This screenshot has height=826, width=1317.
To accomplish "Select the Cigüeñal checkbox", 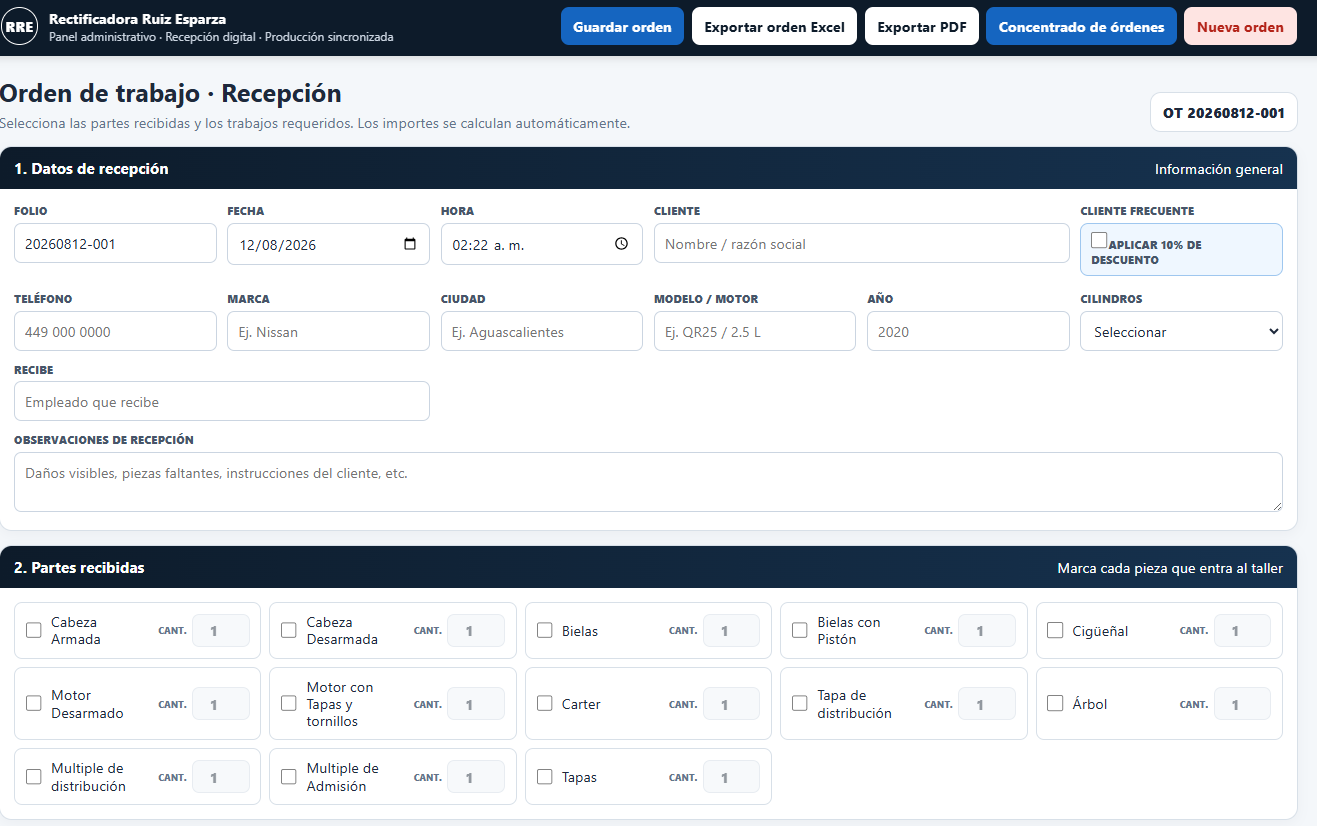I will [1055, 630].
